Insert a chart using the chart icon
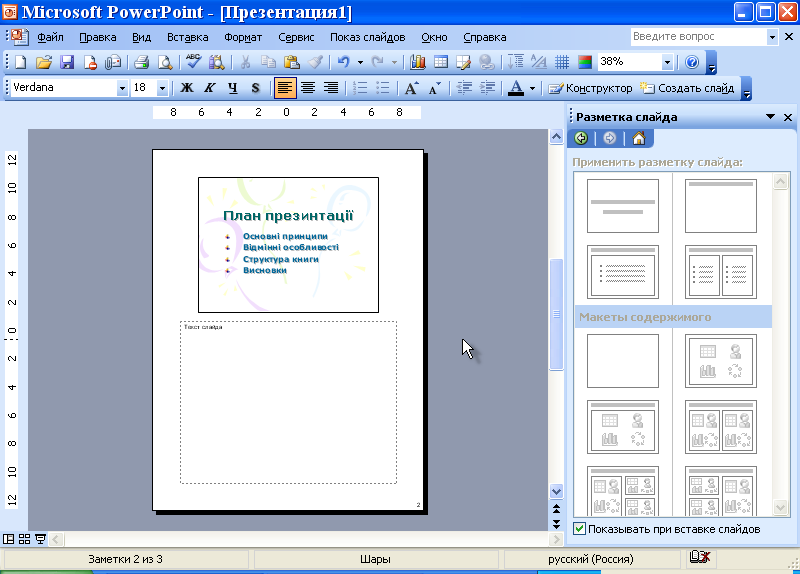The height and width of the screenshot is (574, 800). 418,62
